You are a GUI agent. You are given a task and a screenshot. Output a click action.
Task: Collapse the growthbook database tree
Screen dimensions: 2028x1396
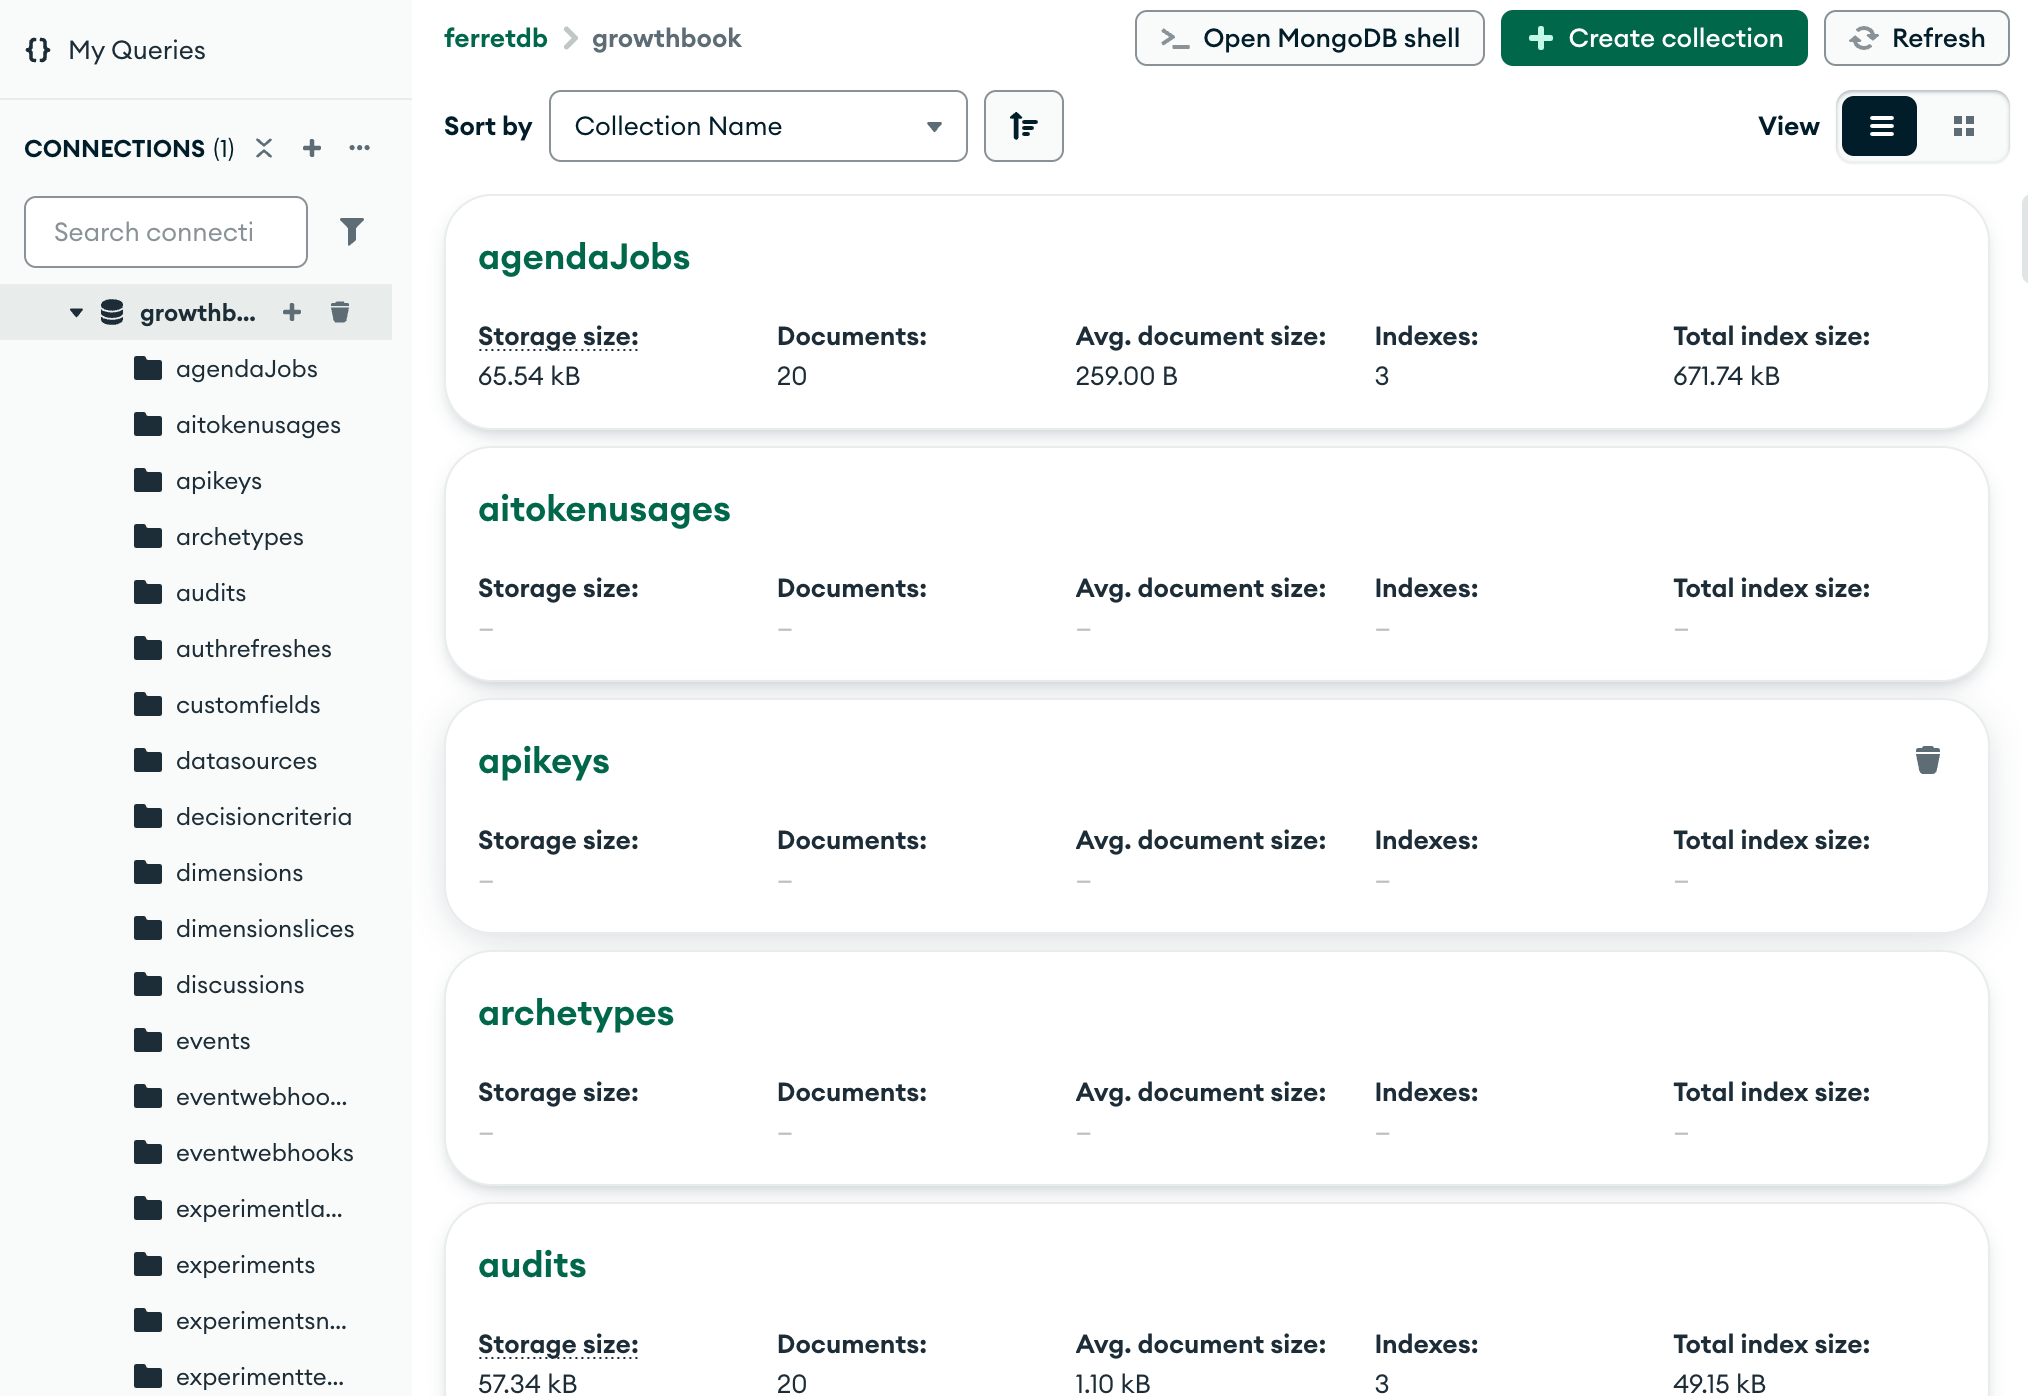75,311
